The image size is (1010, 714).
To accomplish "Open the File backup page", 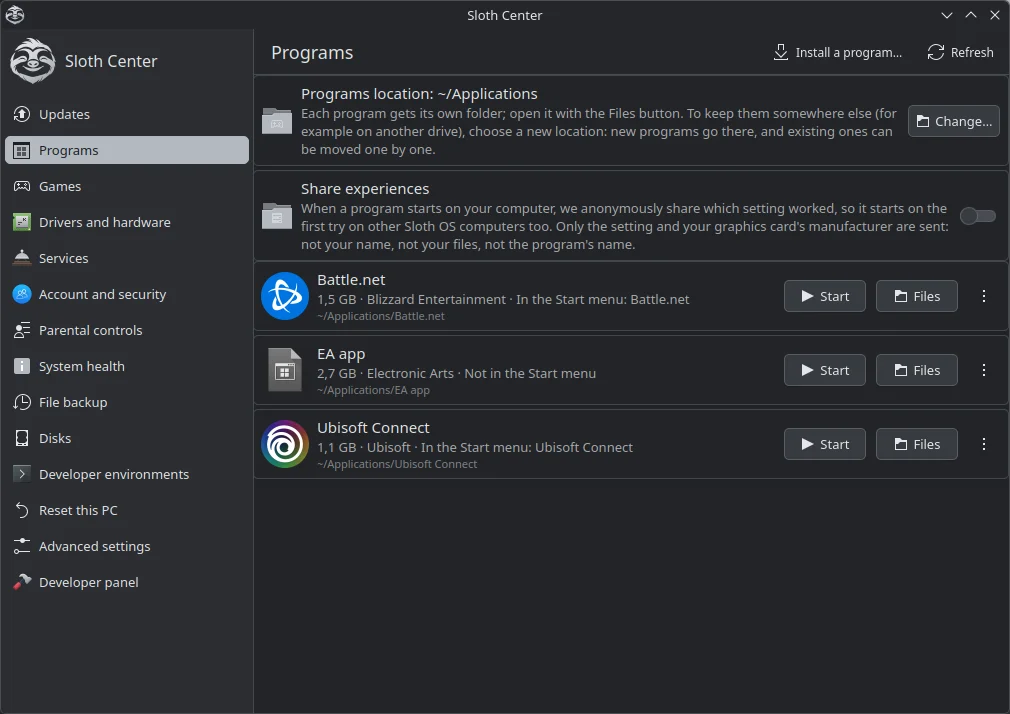I will tap(127, 402).
